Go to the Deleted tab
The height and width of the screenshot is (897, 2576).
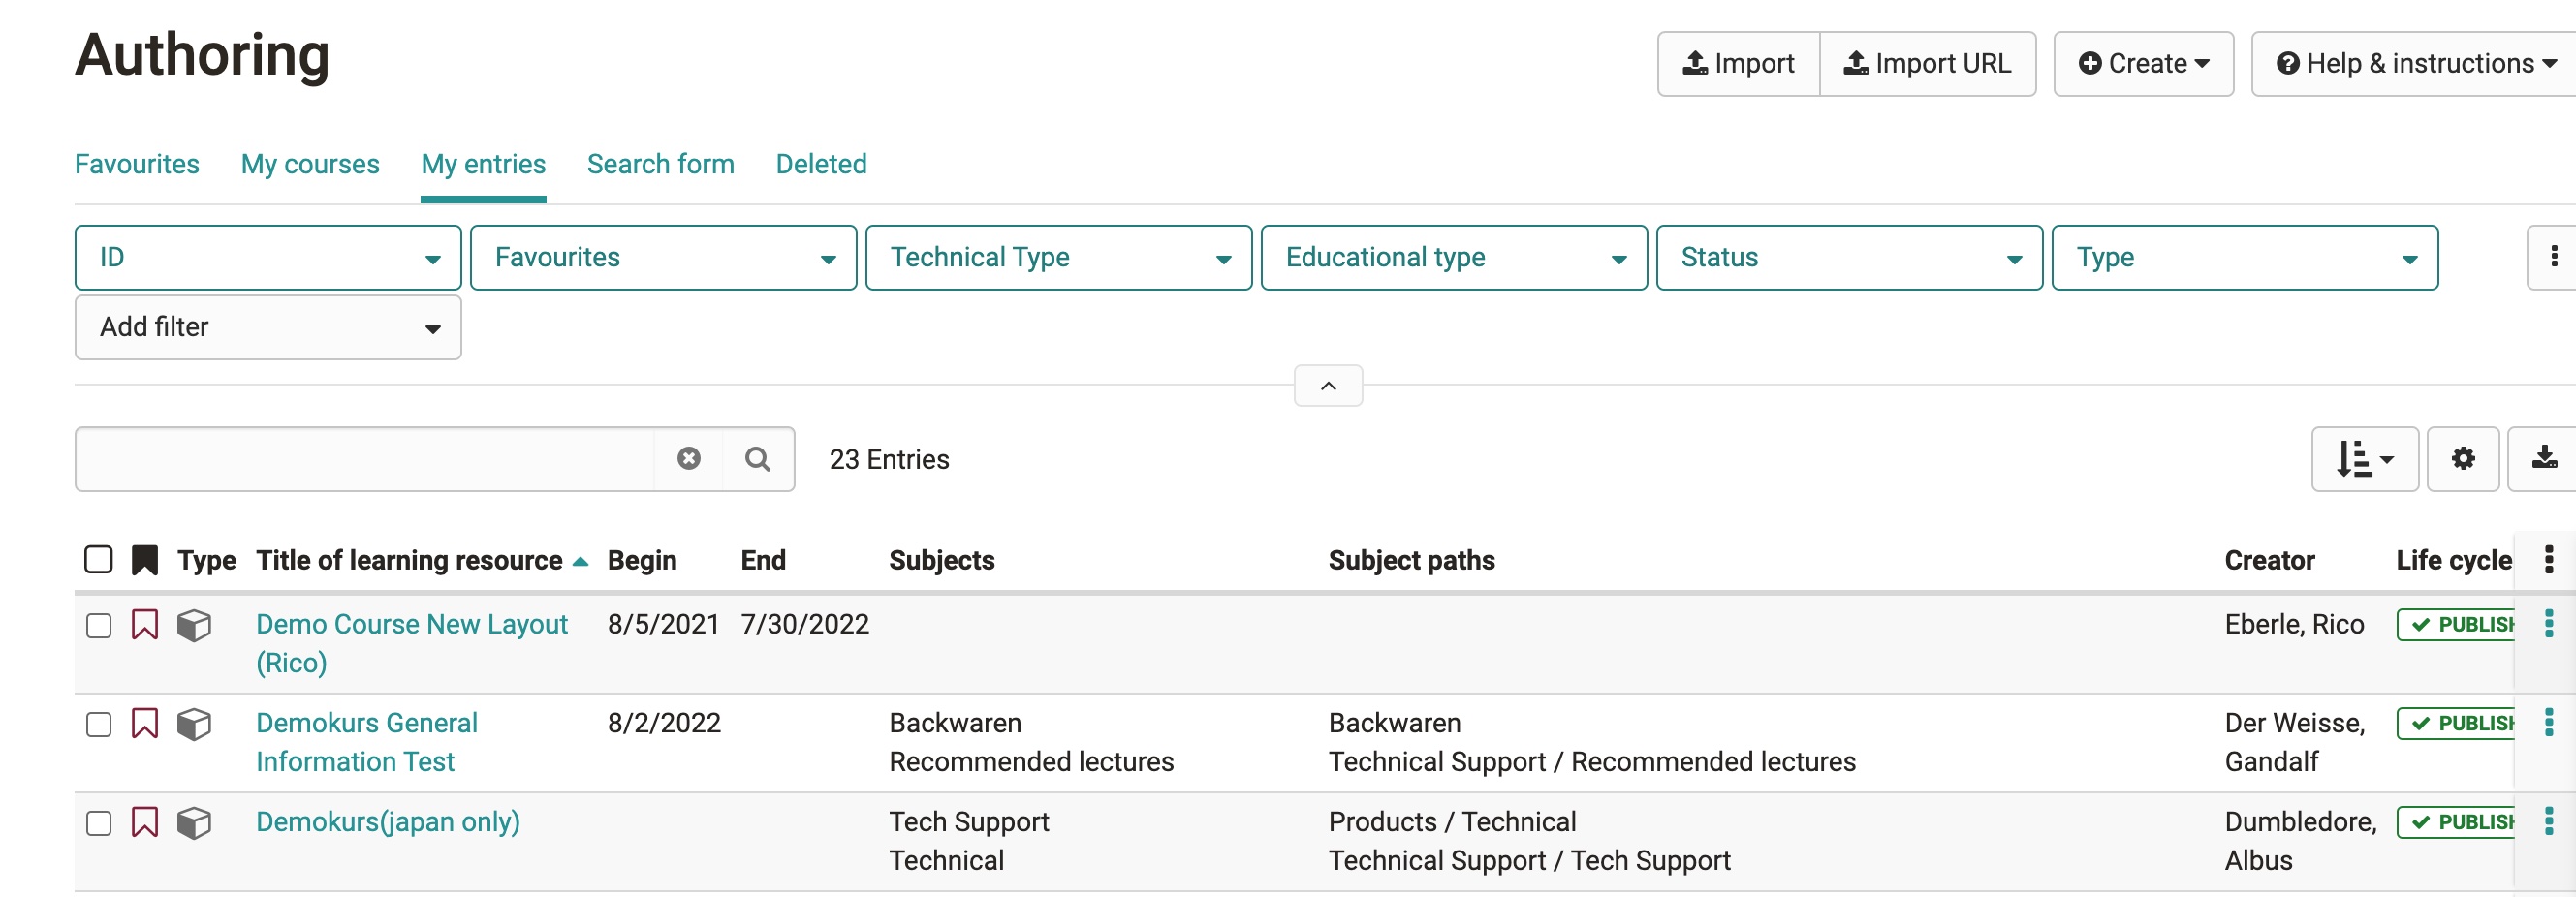click(820, 164)
